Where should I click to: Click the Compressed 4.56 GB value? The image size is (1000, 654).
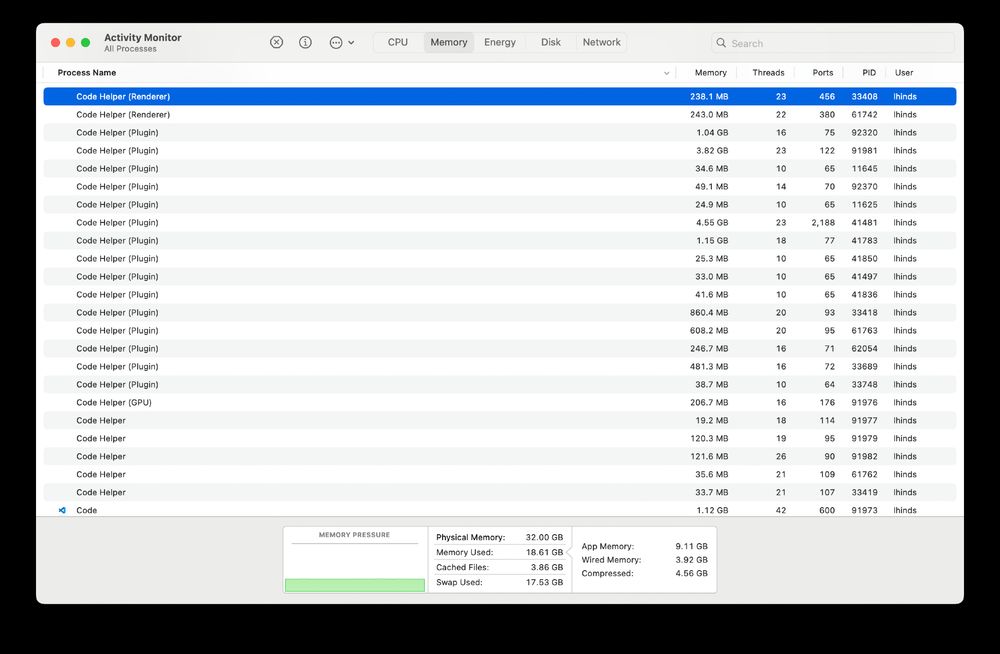coord(691,574)
